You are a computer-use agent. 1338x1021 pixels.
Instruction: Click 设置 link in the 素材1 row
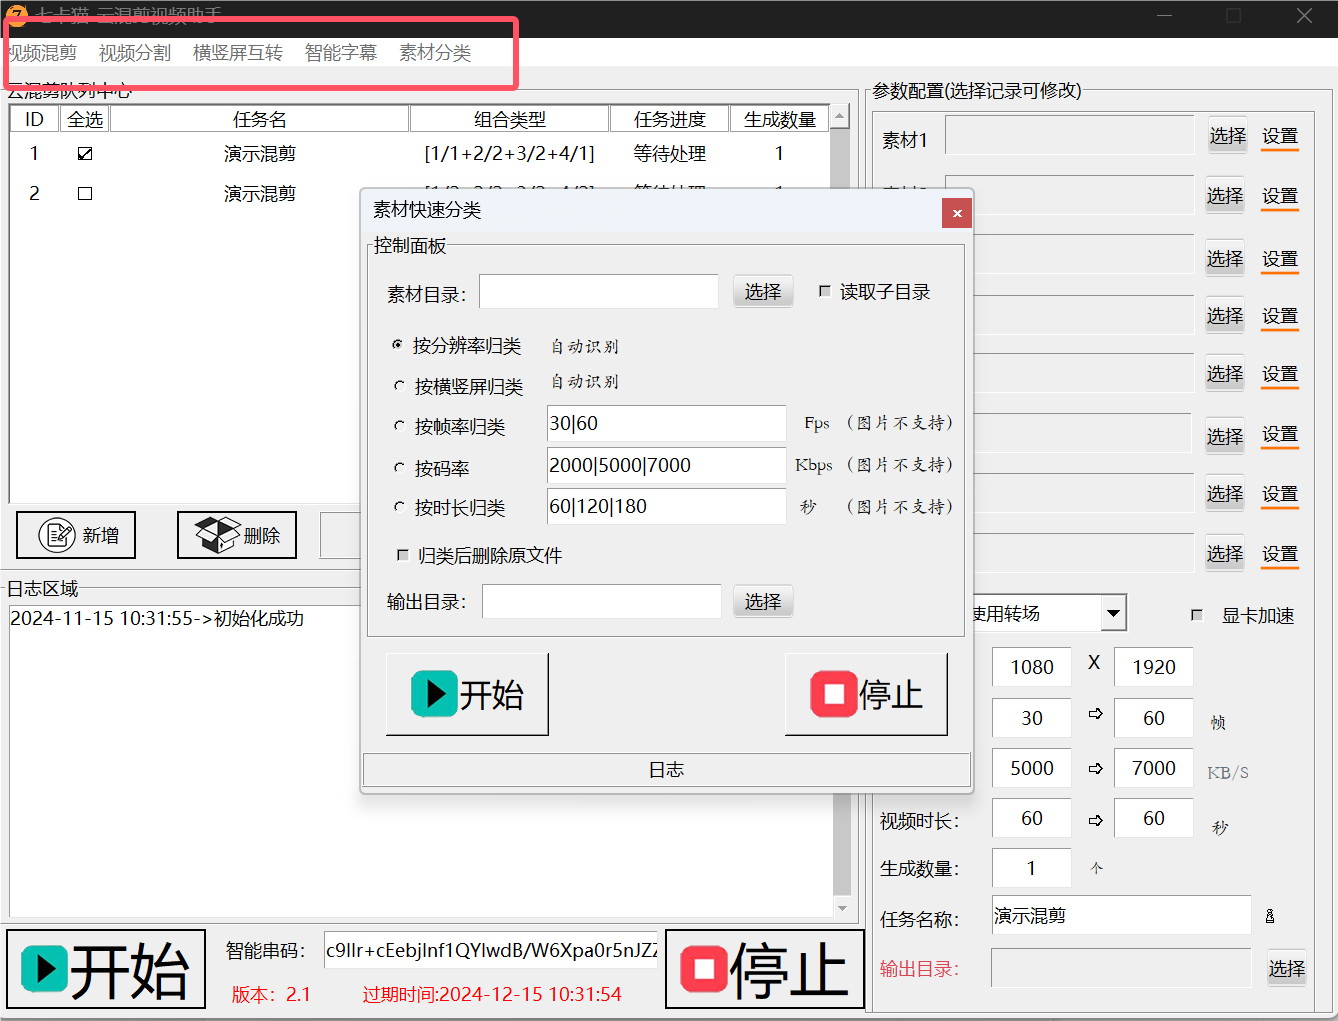click(1280, 136)
